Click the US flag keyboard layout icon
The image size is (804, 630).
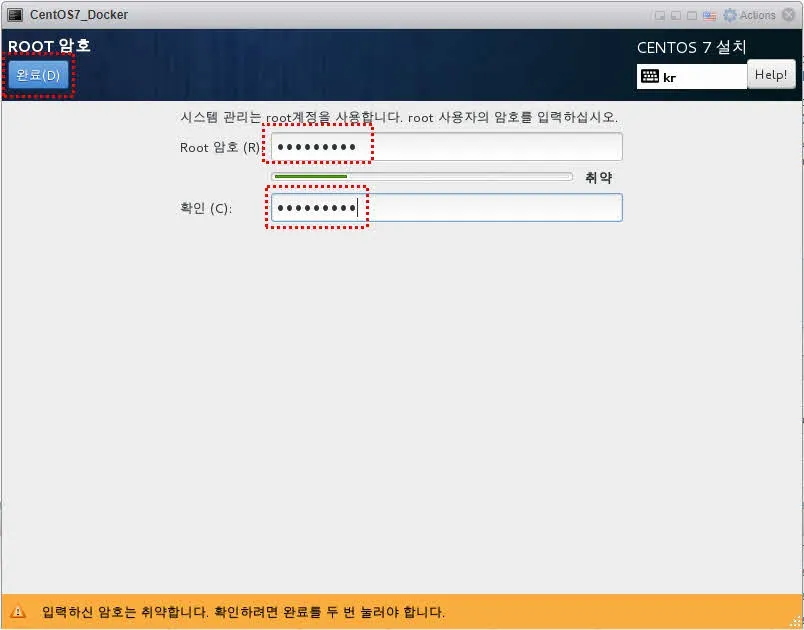click(x=709, y=16)
